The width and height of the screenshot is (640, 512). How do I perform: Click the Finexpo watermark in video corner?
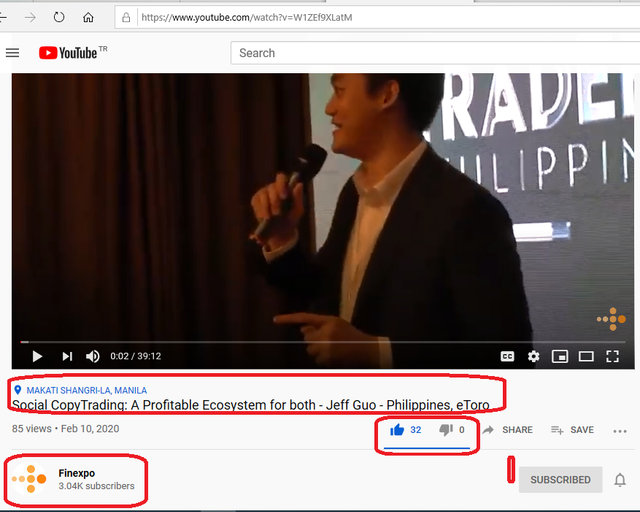point(611,319)
